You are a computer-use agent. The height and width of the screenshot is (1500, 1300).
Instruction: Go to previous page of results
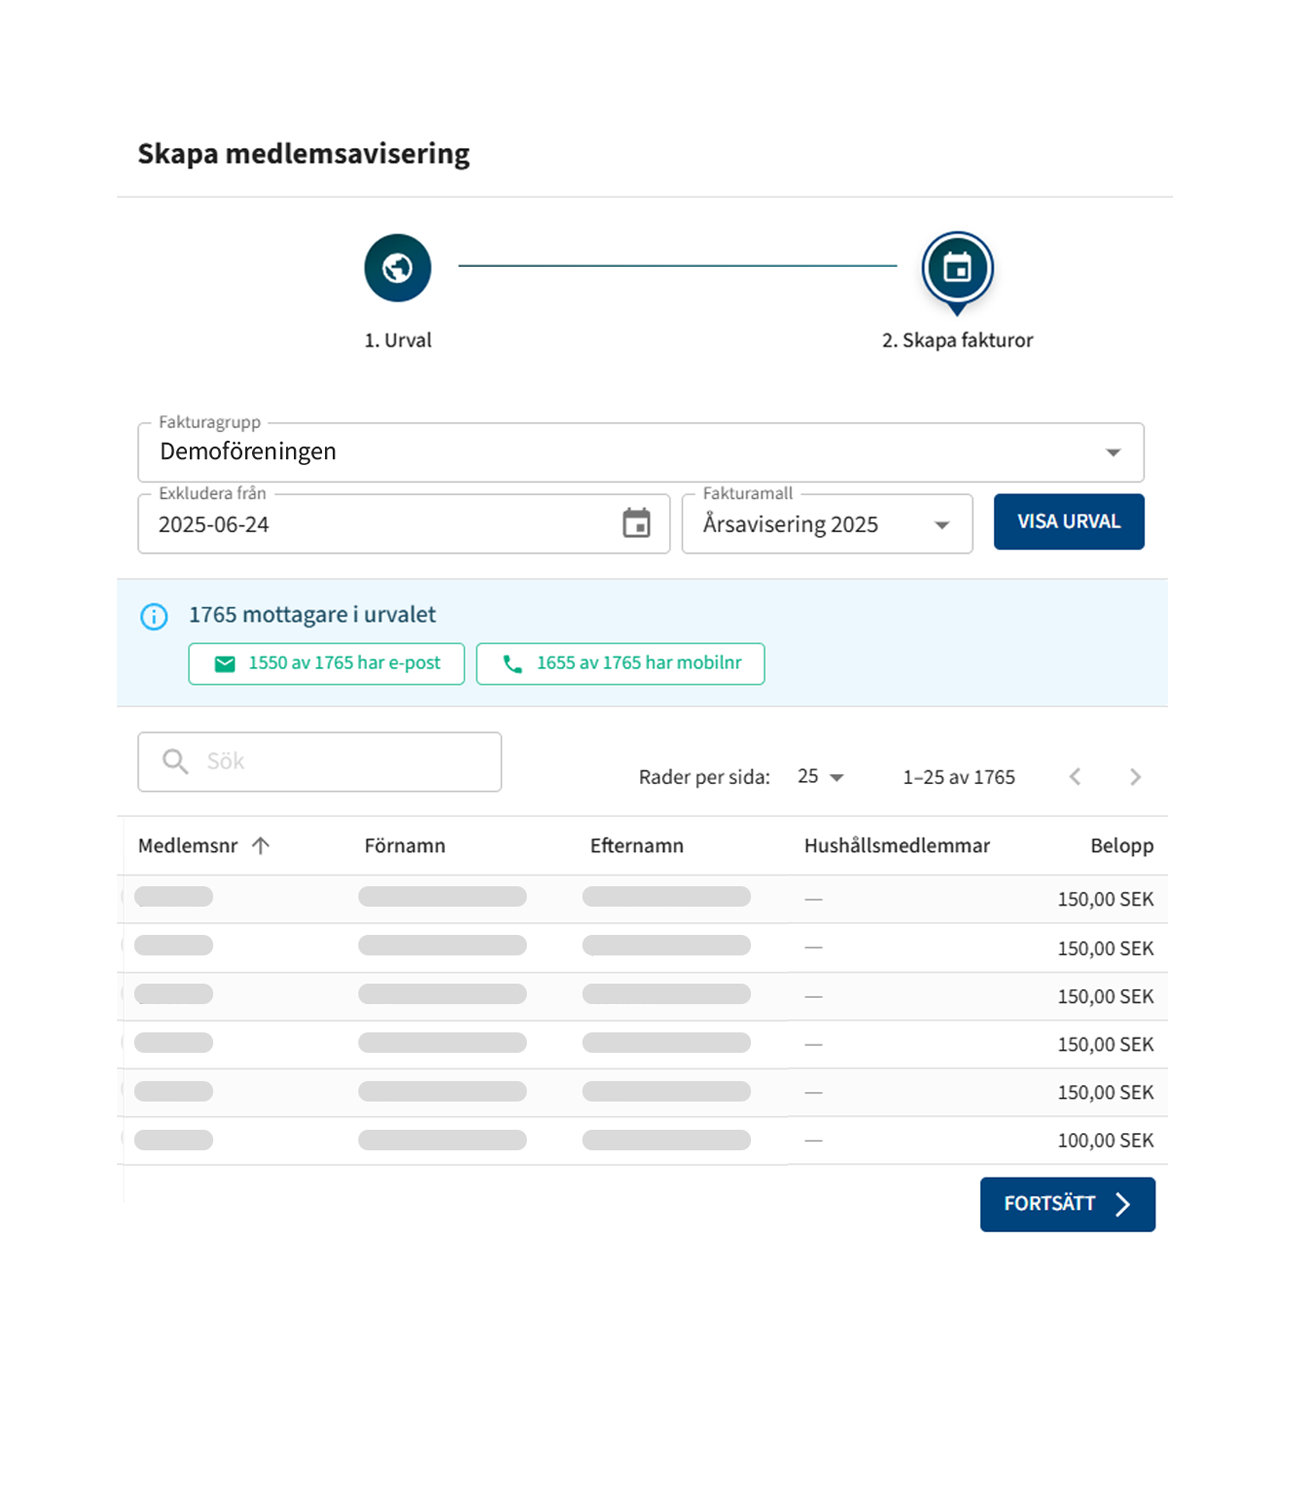tap(1075, 777)
